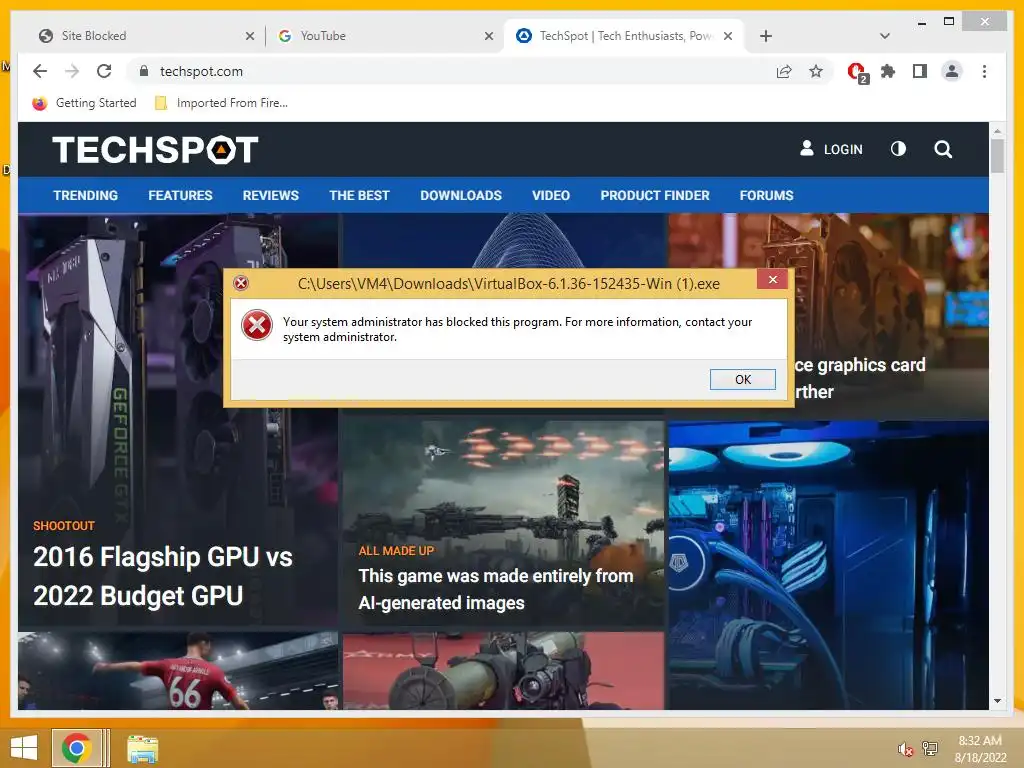Viewport: 1024px width, 768px height.
Task: Open the graphics card article headline
Action: 860,378
